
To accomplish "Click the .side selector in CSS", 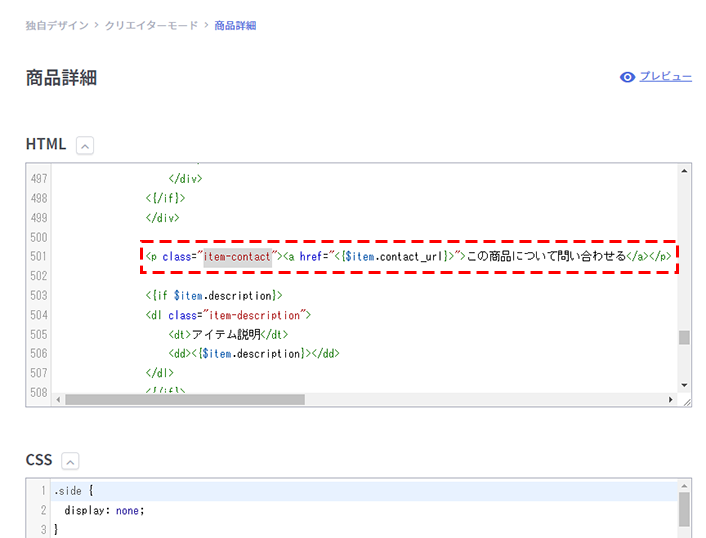I will (68, 491).
